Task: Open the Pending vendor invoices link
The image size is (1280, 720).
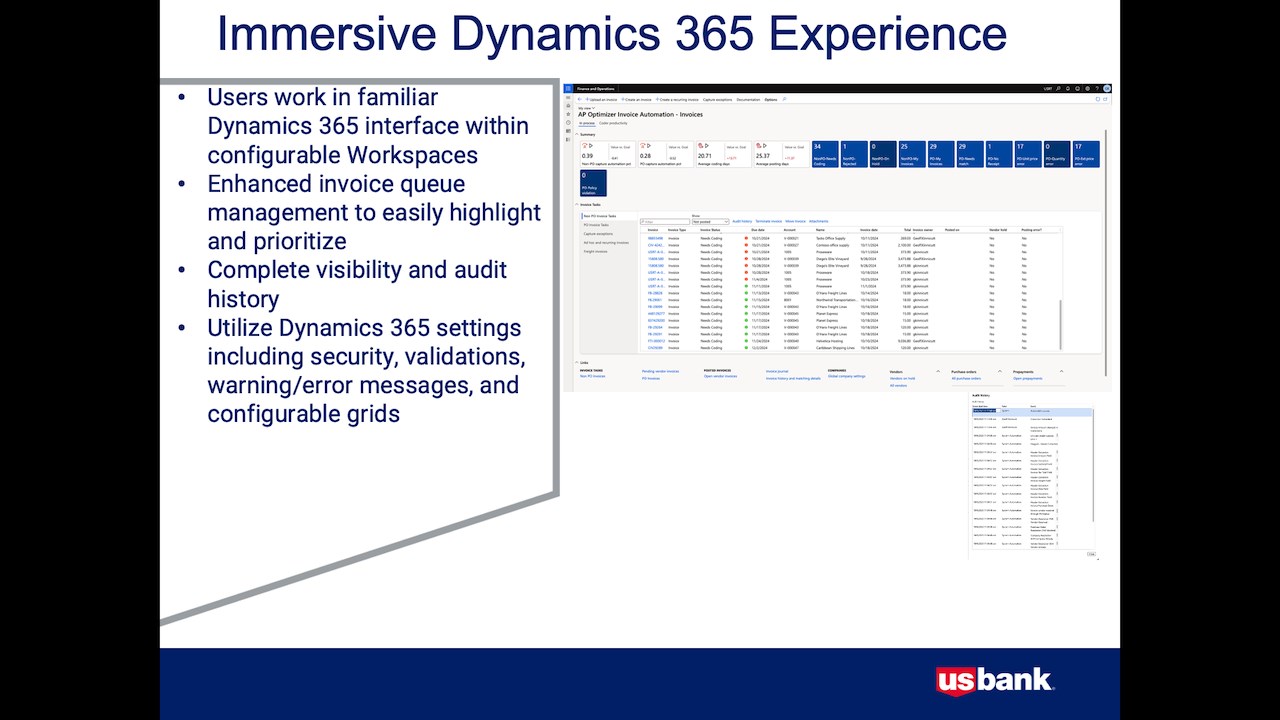Action: (660, 371)
